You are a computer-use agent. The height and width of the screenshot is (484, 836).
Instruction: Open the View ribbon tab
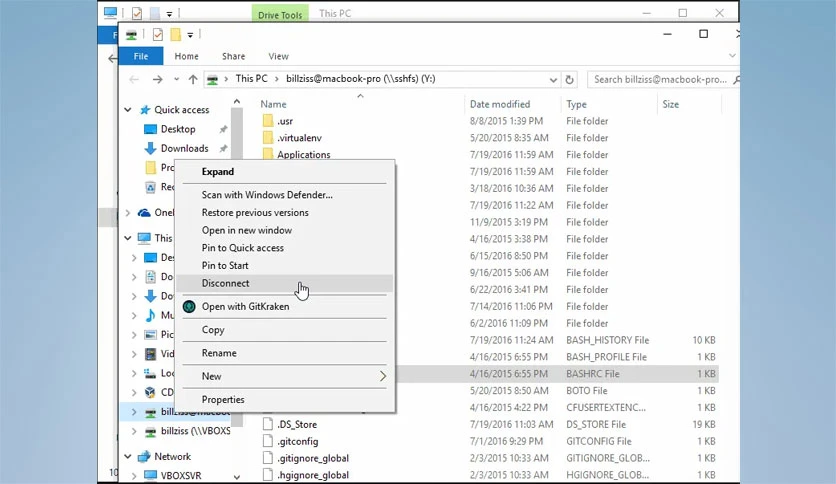coord(278,56)
